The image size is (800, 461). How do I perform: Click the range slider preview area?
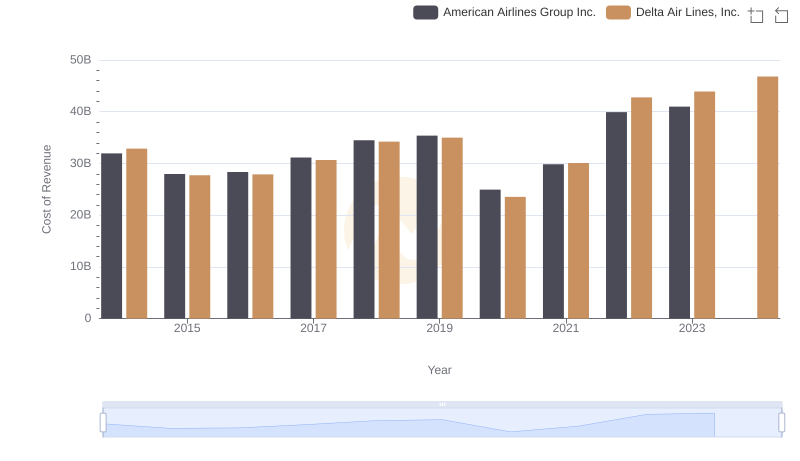pos(442,423)
